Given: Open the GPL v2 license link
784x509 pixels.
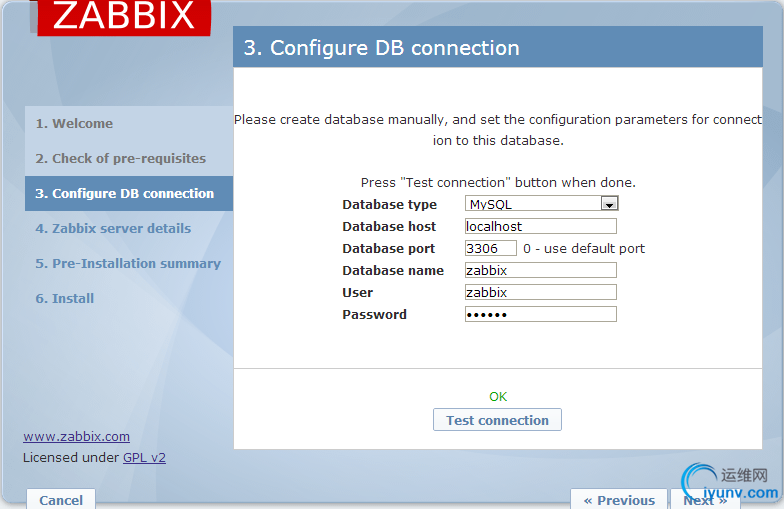Looking at the screenshot, I should coord(144,458).
